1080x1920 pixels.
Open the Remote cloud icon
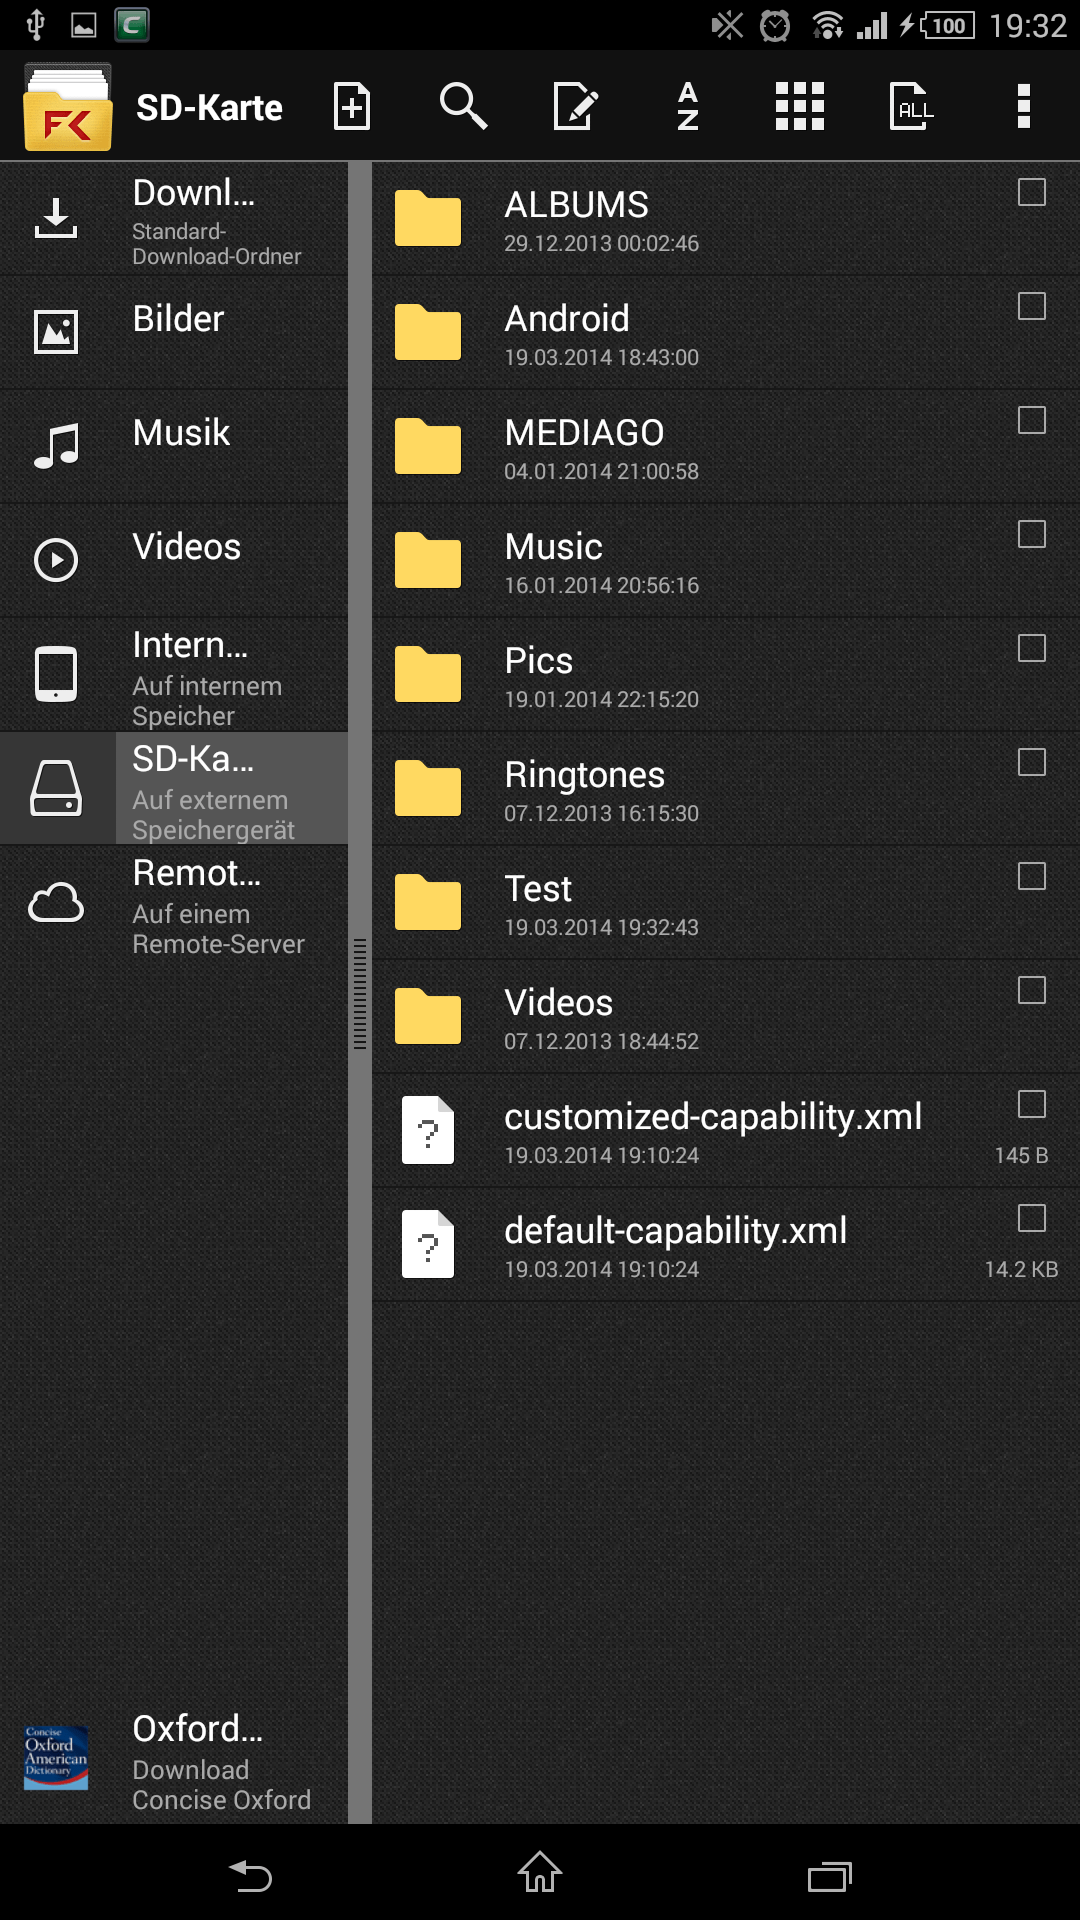click(56, 902)
